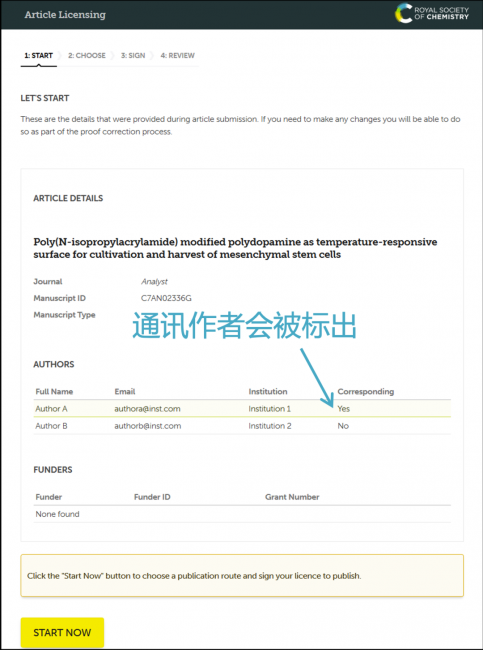Click the Grant Number column header
This screenshot has height=650, width=483.
click(x=292, y=497)
